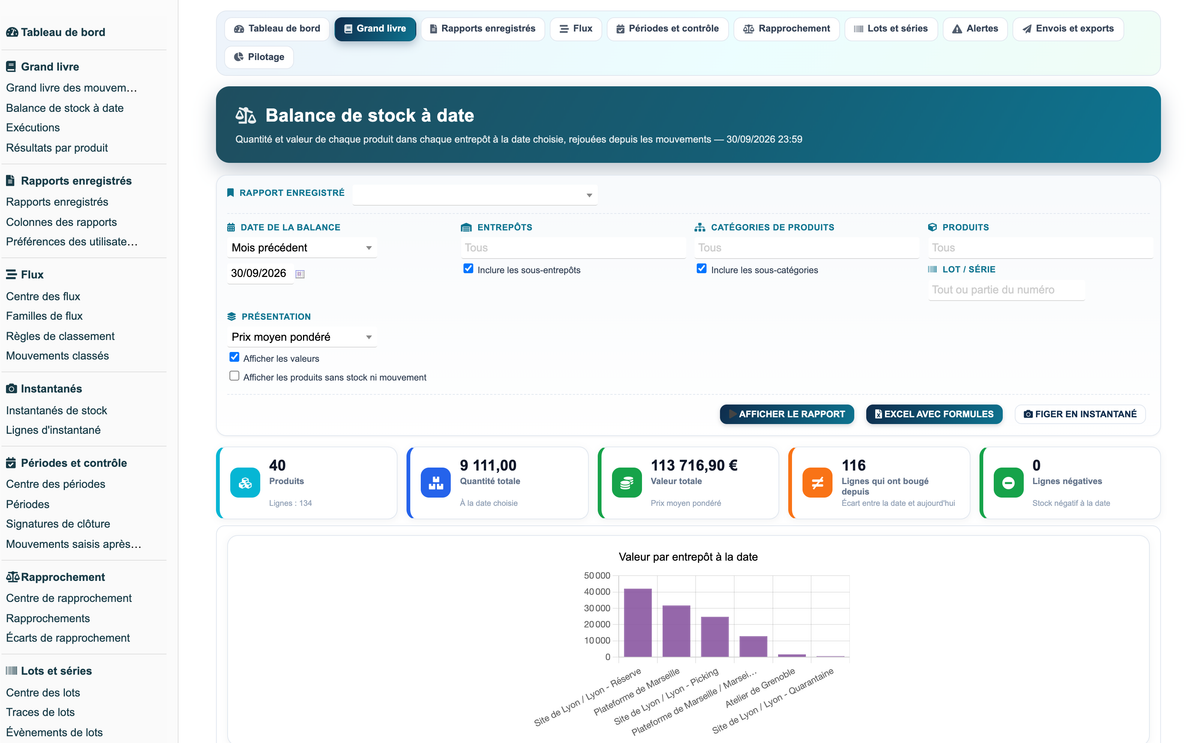The width and height of the screenshot is (1200, 743).
Task: Click the bookmark icon next to Rapport enregistré
Action: pos(231,193)
